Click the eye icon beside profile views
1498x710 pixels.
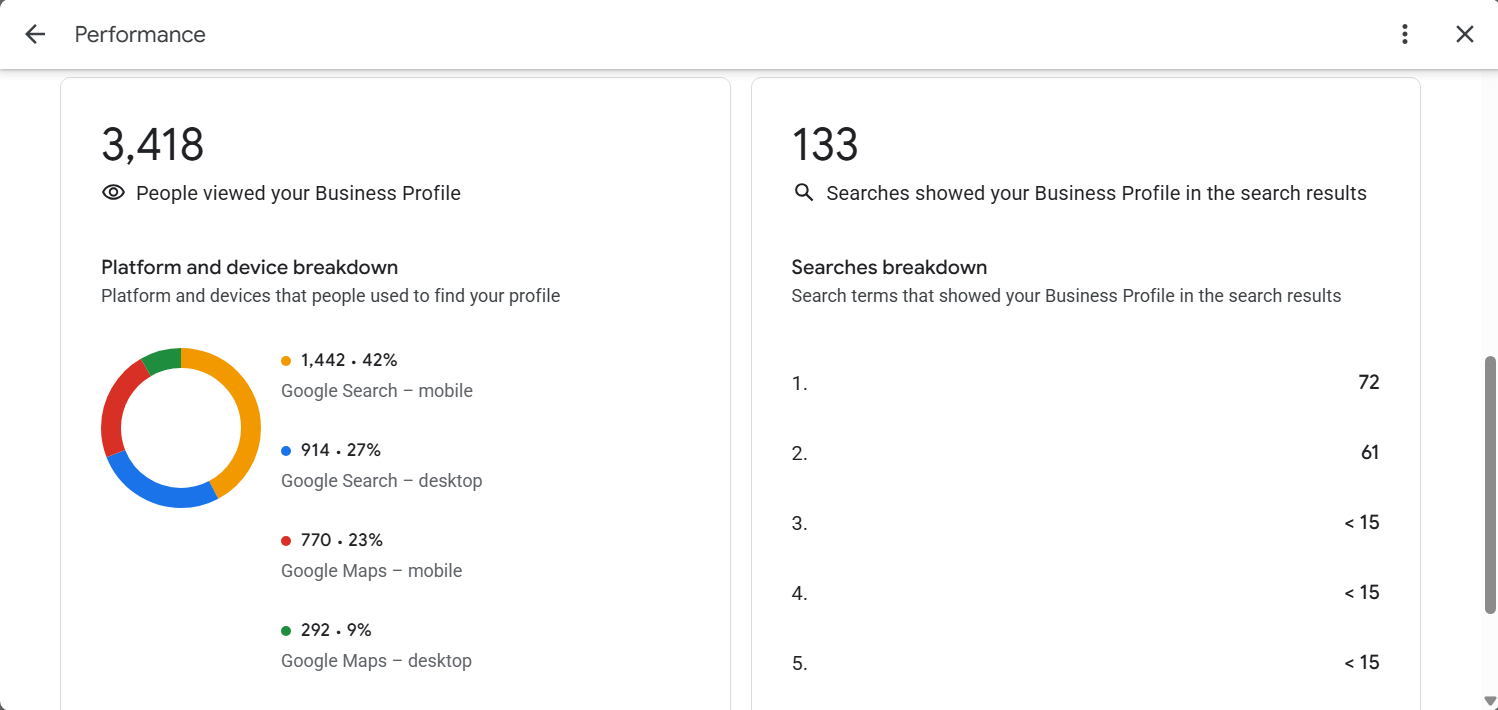pyautogui.click(x=113, y=193)
